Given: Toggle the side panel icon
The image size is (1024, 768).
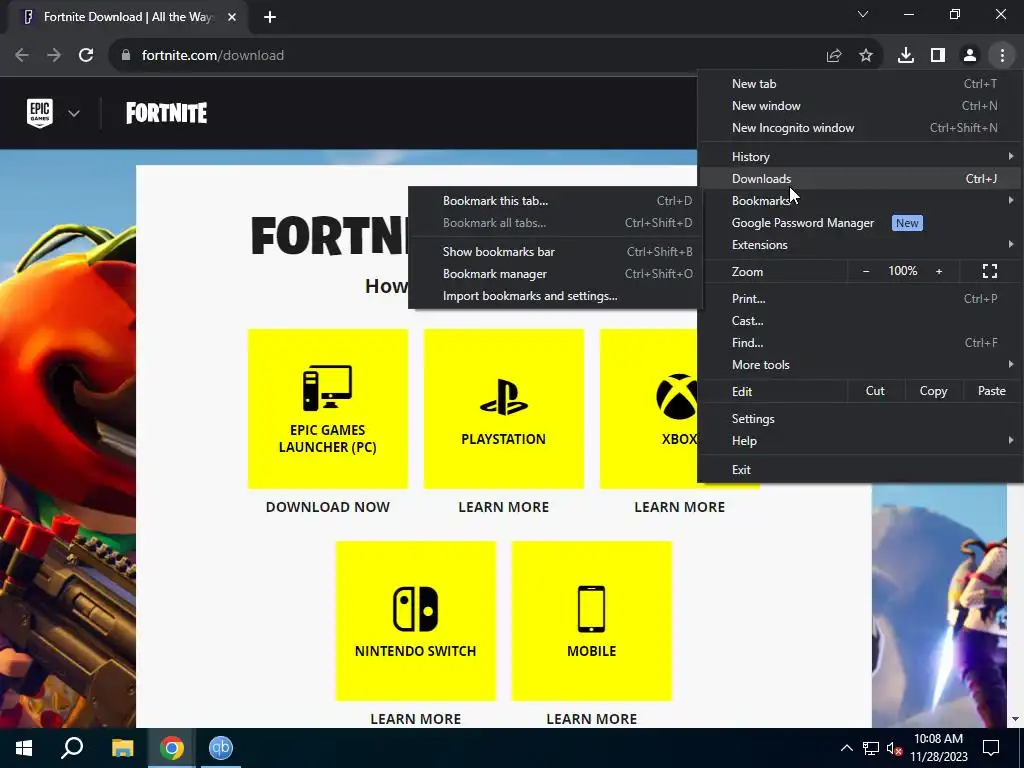Looking at the screenshot, I should 938,56.
